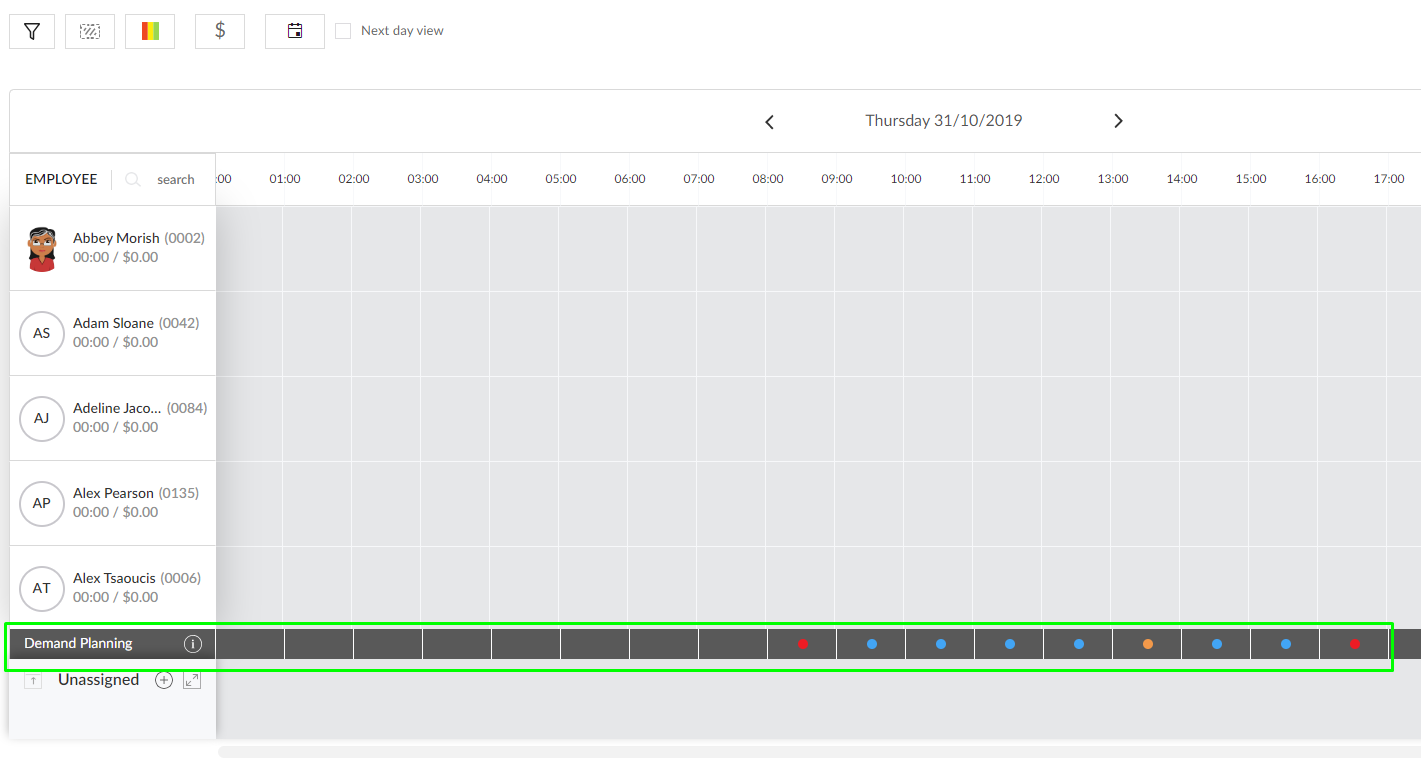Image resolution: width=1421 pixels, height=763 pixels.
Task: Open the Demand Planning info icon
Action: [x=193, y=644]
